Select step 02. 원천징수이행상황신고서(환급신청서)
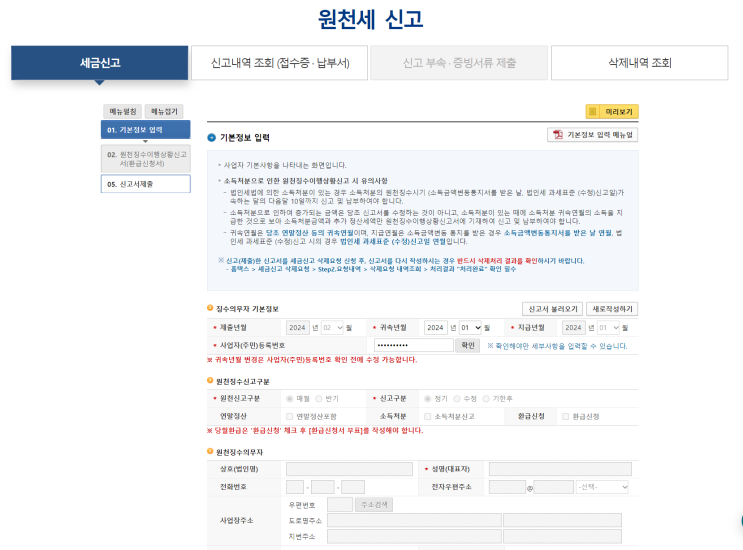 145,159
